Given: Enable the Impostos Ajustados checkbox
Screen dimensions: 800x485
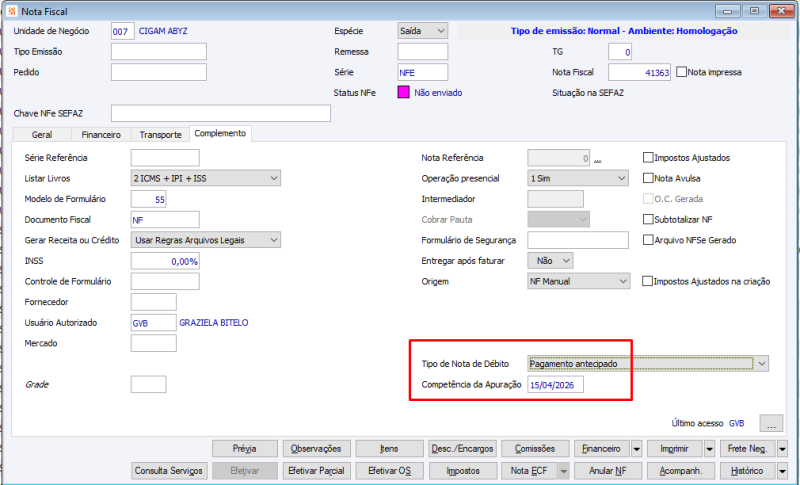Looking at the screenshot, I should coord(648,158).
